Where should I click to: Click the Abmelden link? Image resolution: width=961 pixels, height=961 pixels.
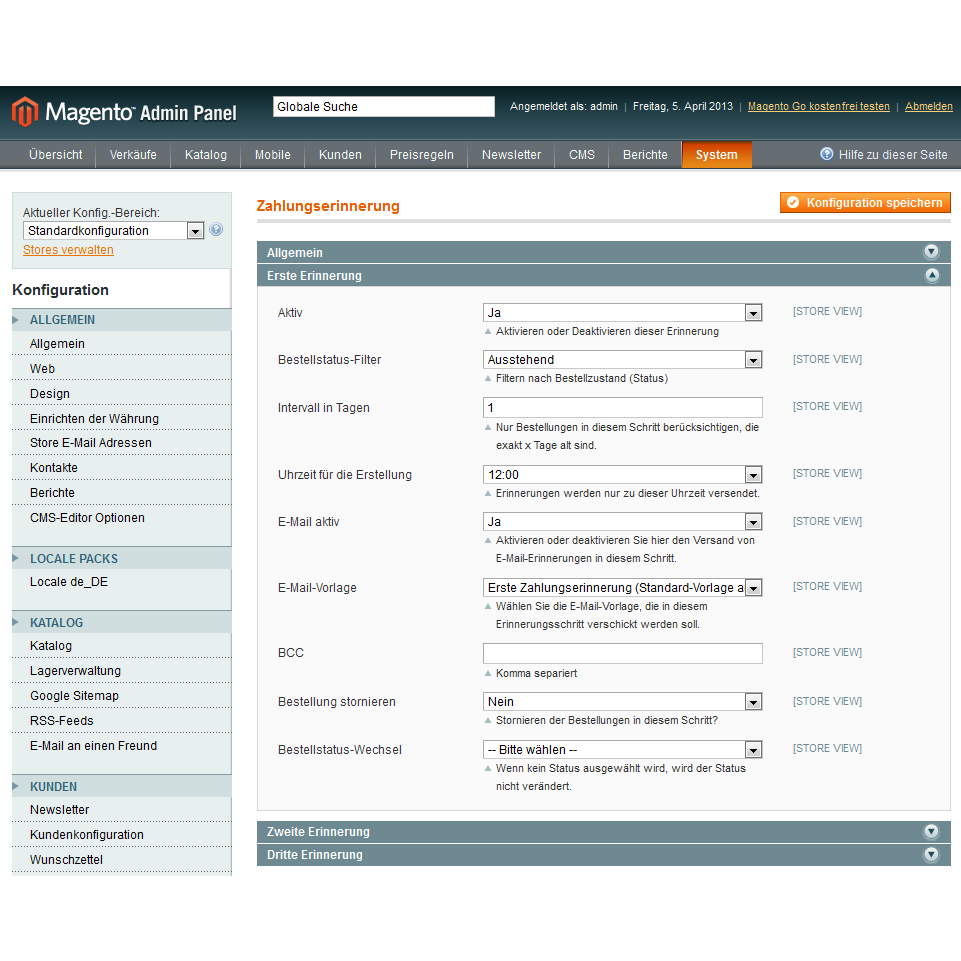pos(929,106)
